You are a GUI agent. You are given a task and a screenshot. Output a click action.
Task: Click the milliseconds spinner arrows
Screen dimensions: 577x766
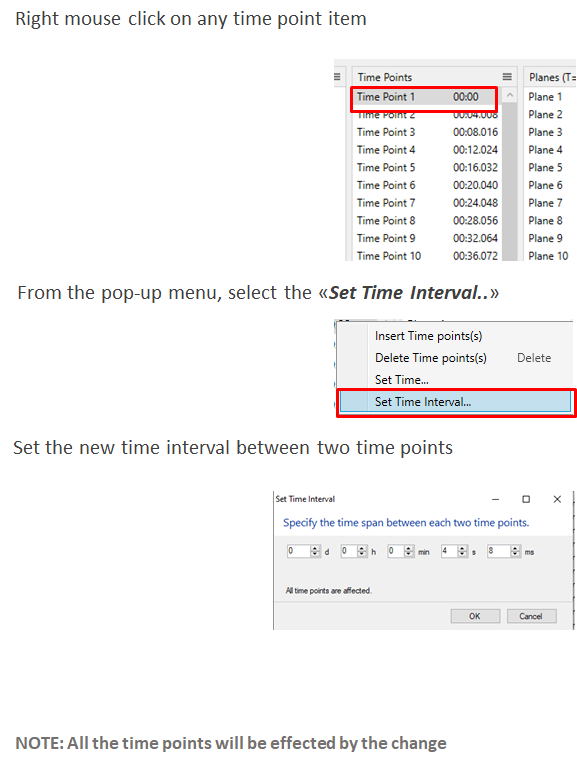(x=515, y=551)
